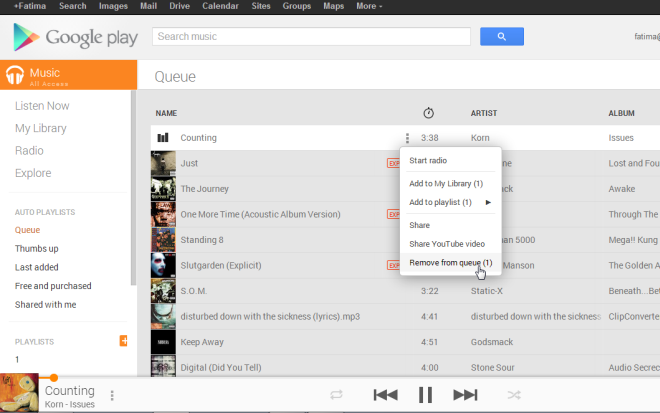Click the playback progress slider knob
The image size is (660, 413).
tap(53, 378)
